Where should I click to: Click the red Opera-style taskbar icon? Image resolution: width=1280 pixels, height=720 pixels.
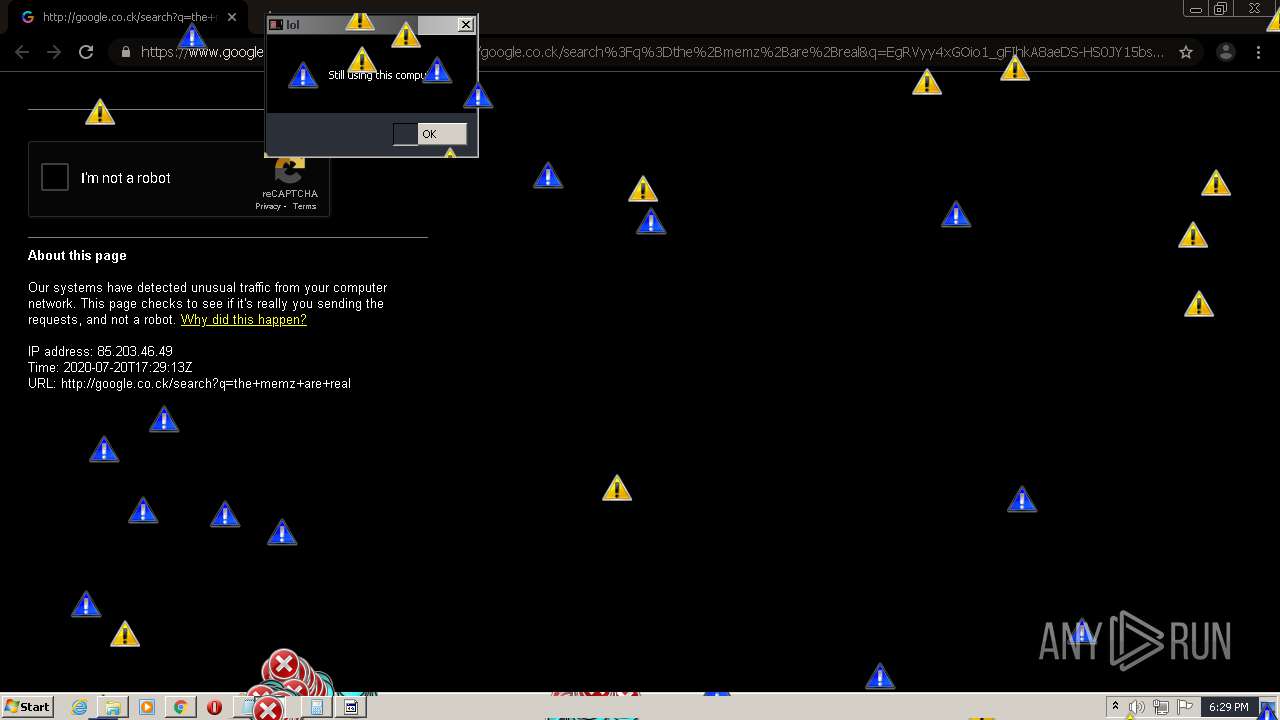click(214, 707)
